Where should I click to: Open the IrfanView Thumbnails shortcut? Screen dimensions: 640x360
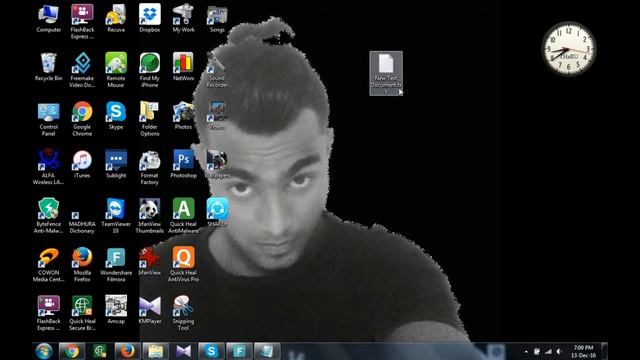coord(149,216)
